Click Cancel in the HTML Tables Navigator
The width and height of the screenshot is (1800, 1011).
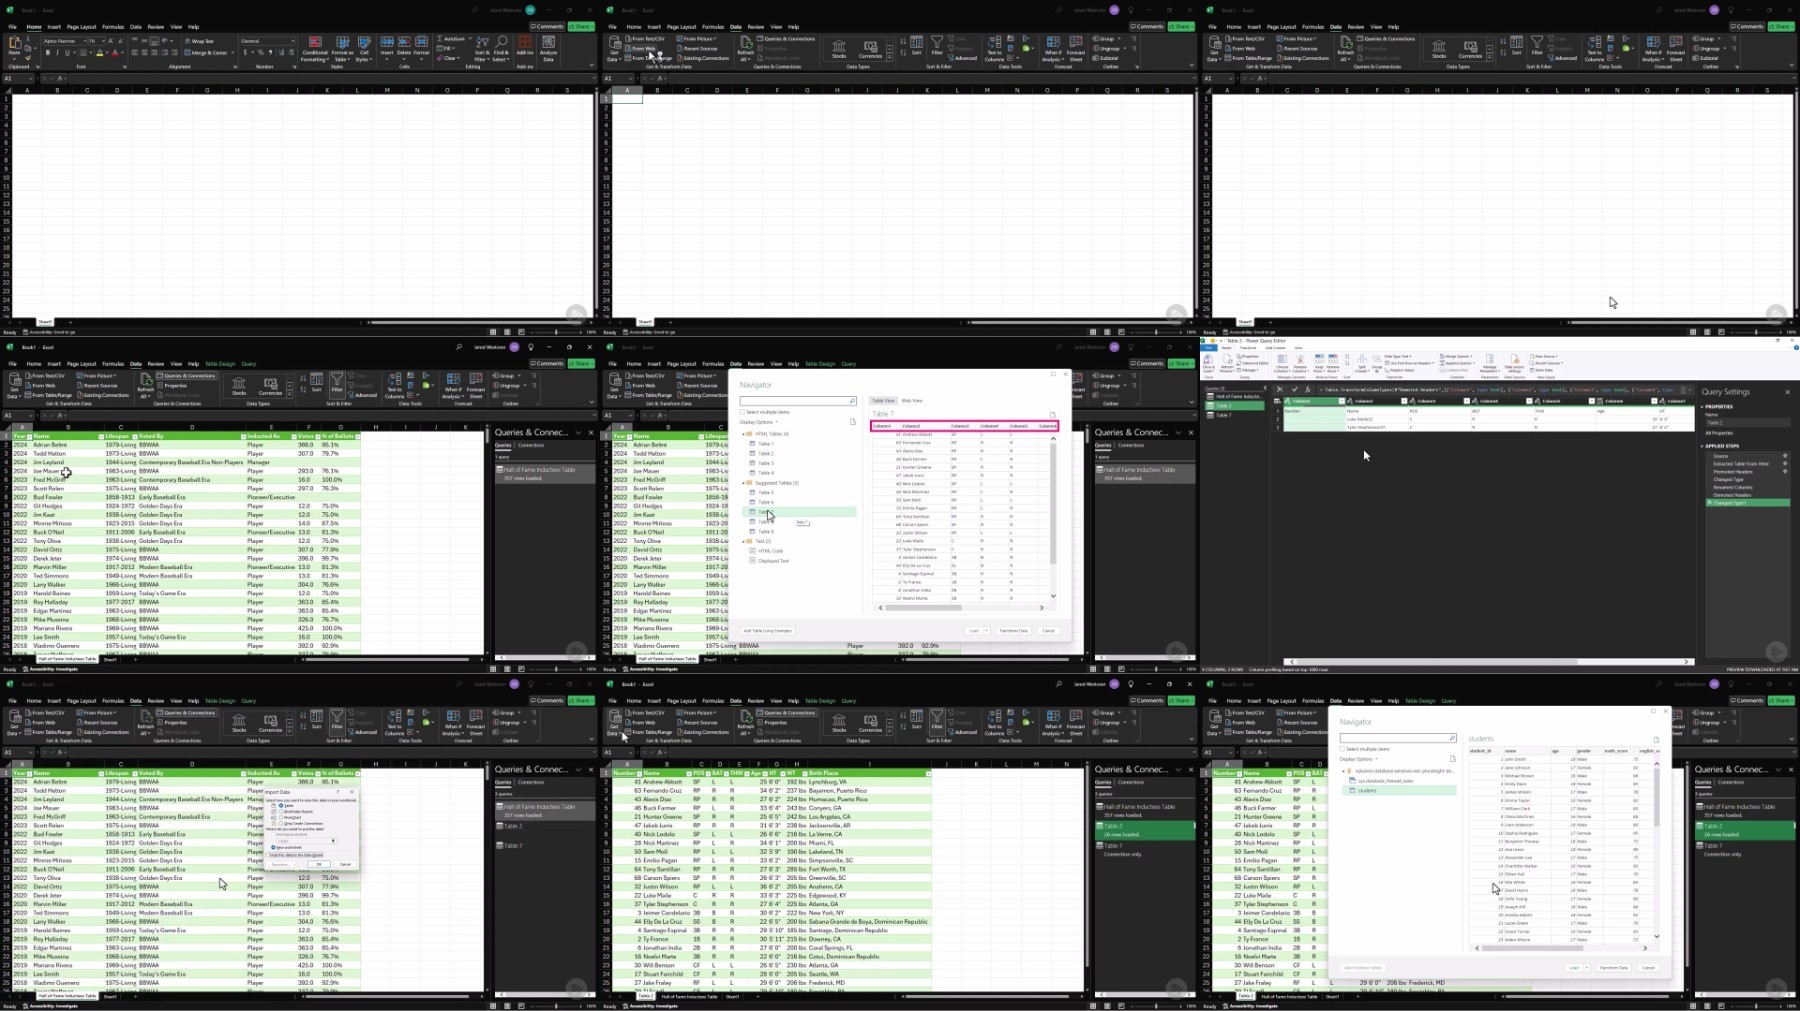point(1048,631)
